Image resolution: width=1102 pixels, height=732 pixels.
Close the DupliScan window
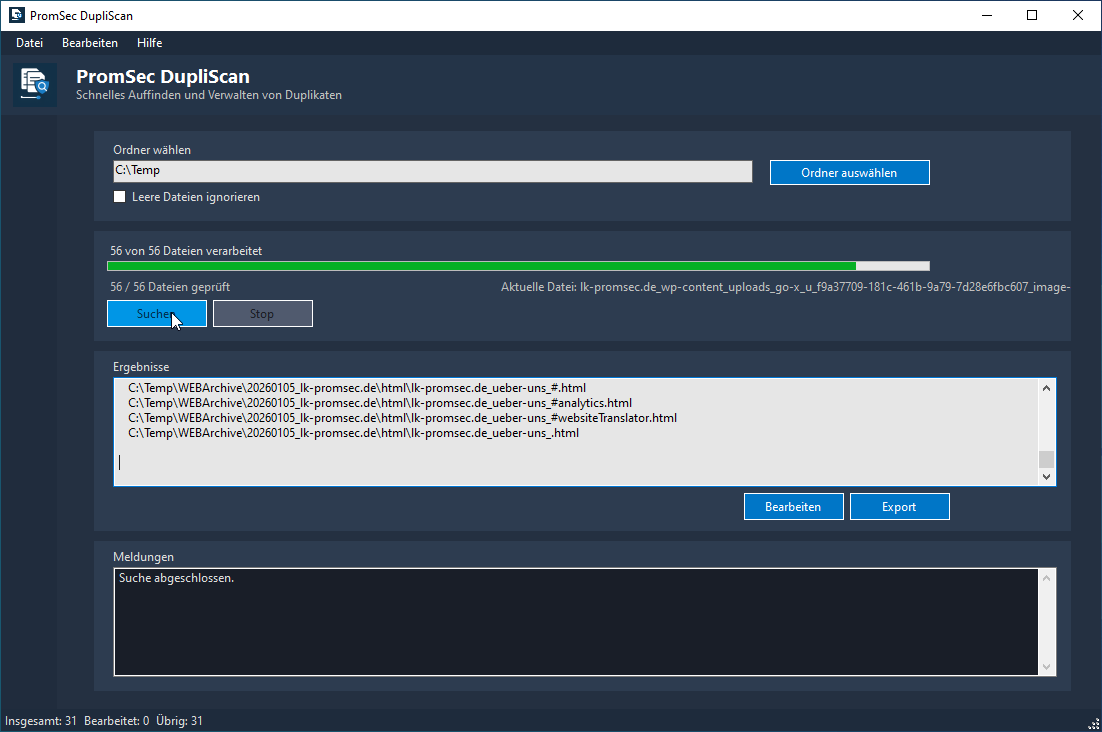tap(1077, 15)
